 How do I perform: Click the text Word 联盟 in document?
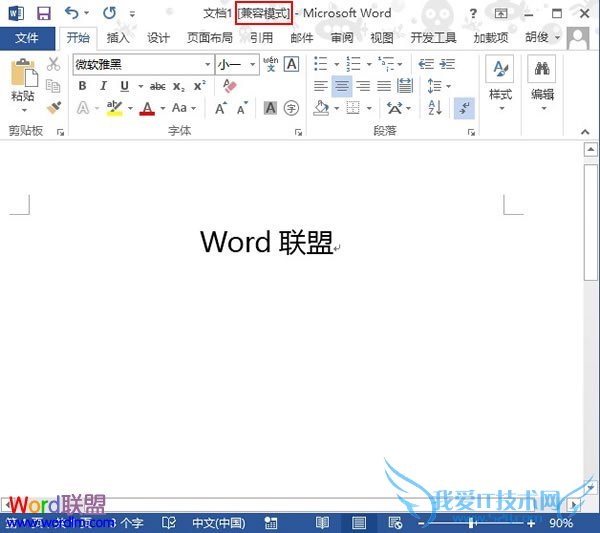click(x=266, y=242)
